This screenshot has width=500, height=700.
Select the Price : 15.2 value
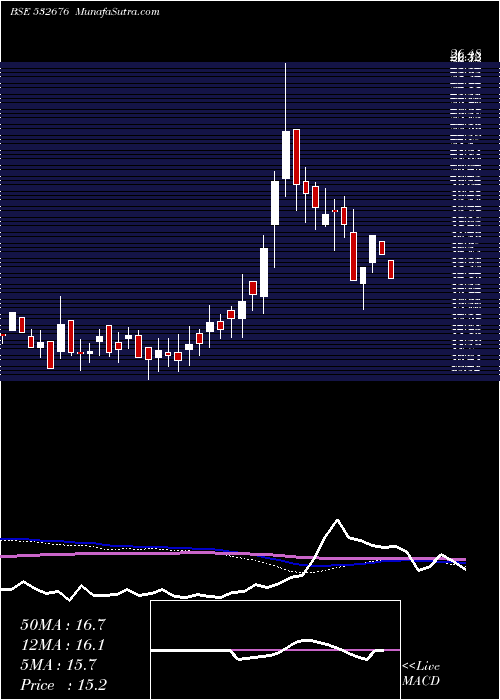click(x=64, y=685)
